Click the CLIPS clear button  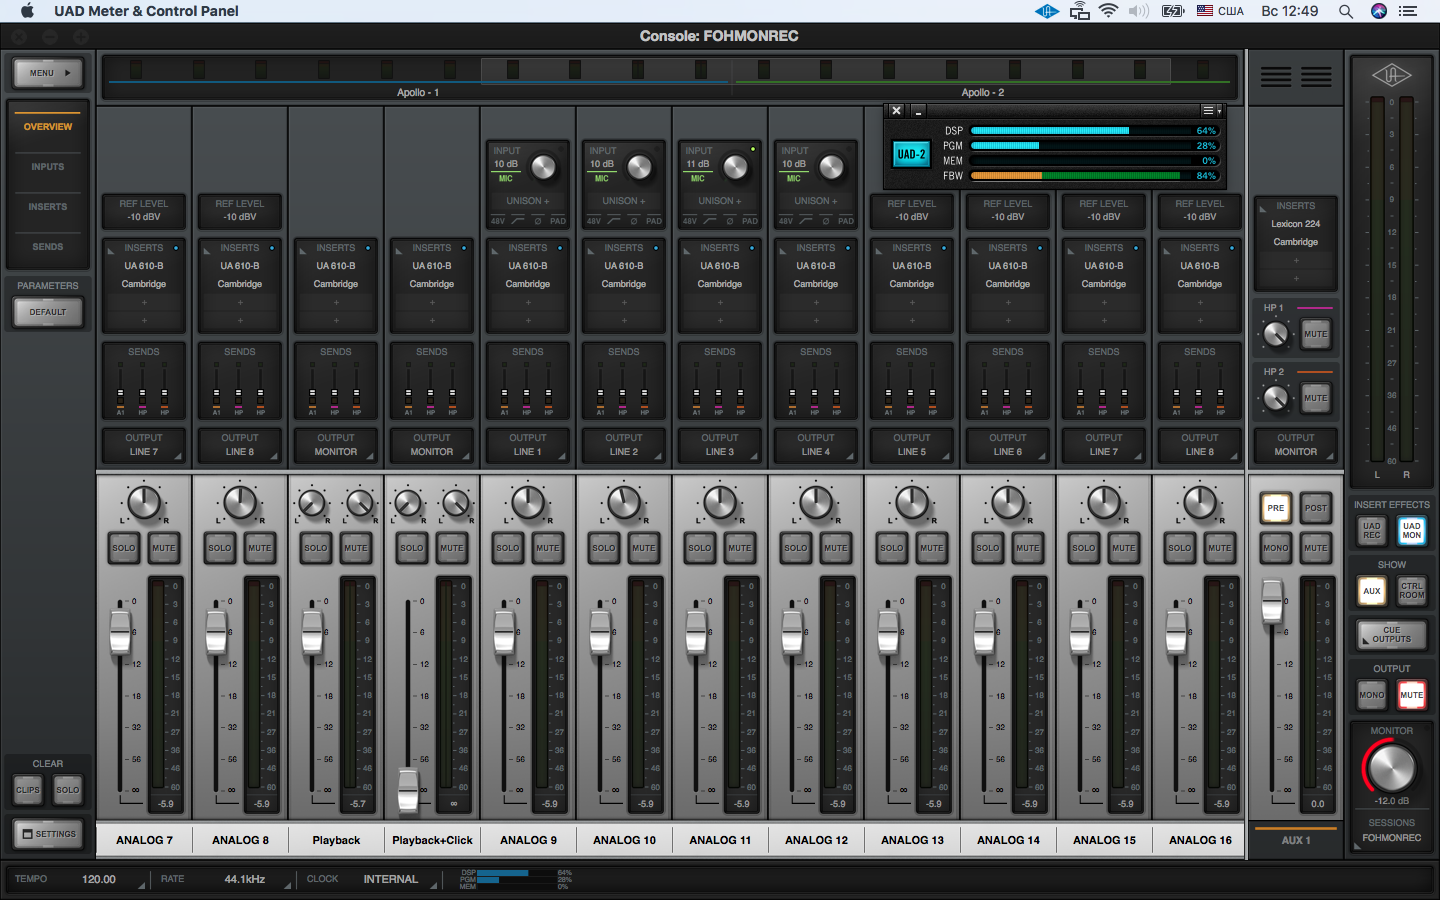tap(28, 790)
